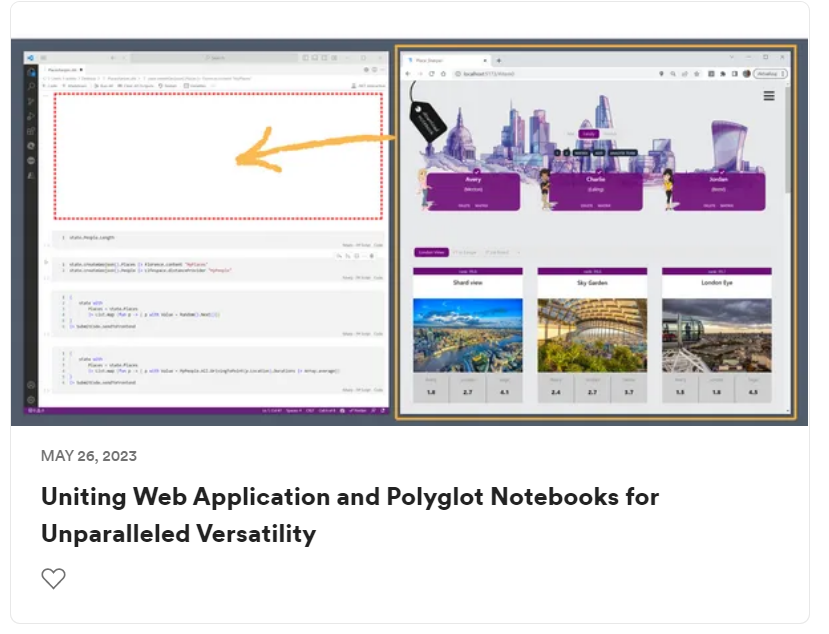Viewport: 829px width, 634px height.
Task: Like the article with the heart icon
Action: (x=53, y=578)
